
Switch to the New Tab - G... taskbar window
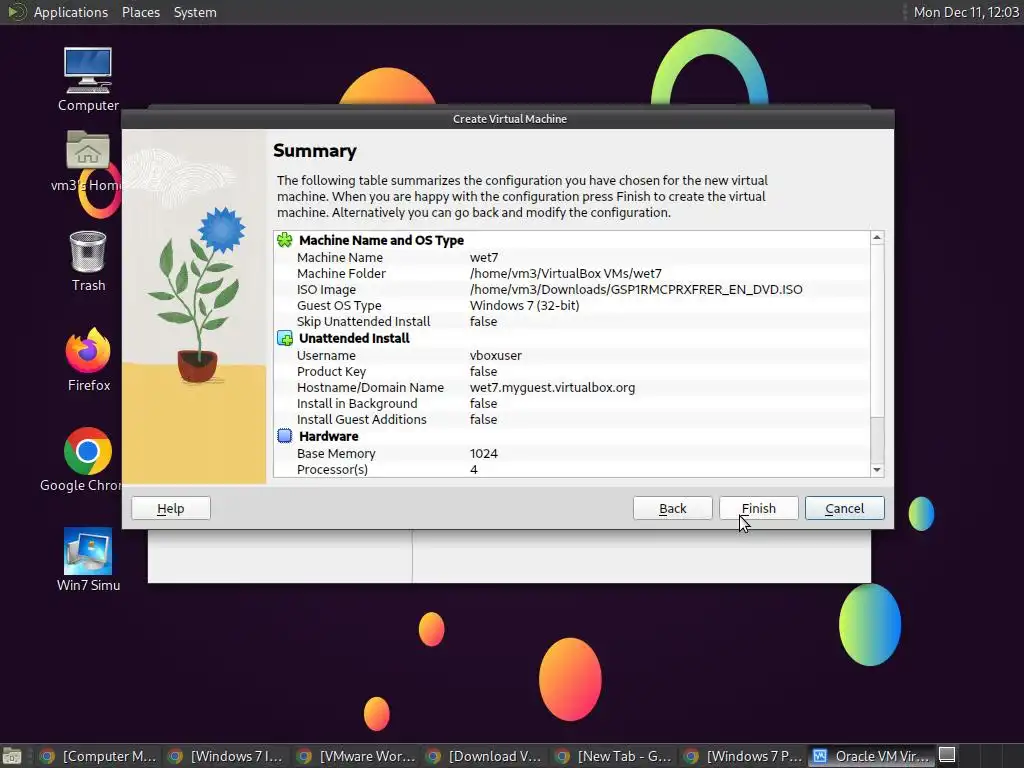point(613,756)
